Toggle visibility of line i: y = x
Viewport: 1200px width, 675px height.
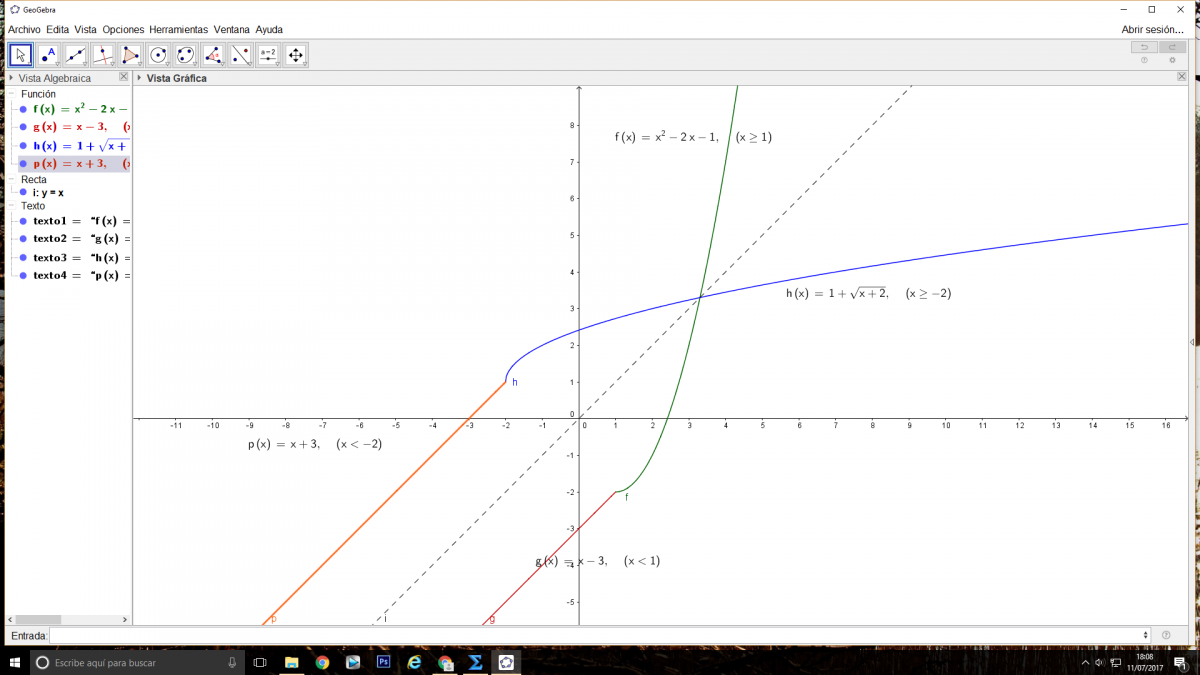tap(23, 192)
